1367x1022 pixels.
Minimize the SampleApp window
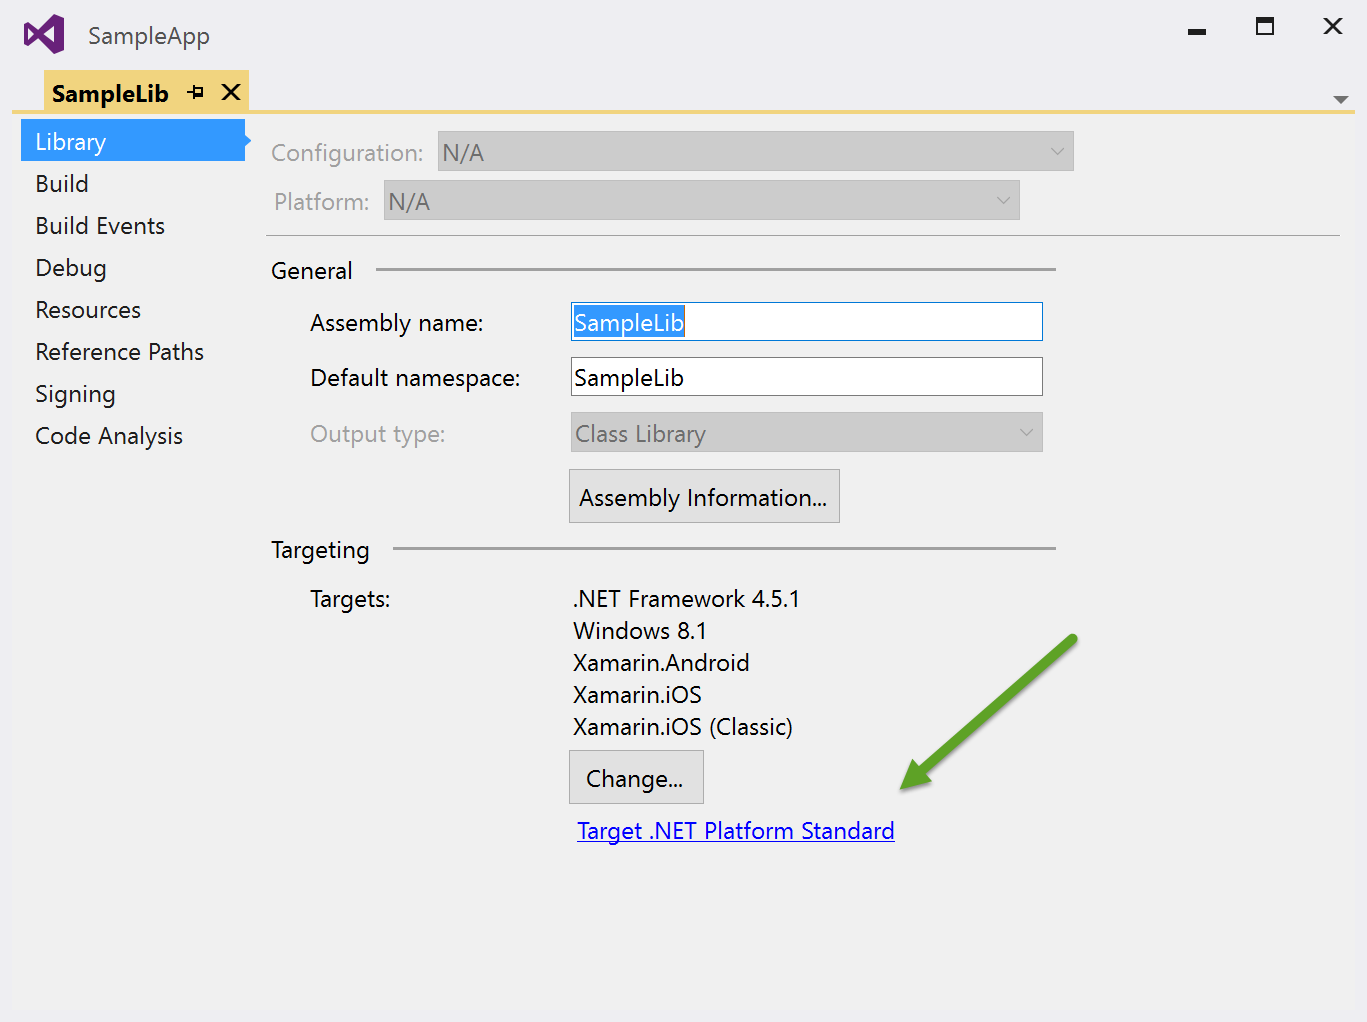click(1197, 31)
